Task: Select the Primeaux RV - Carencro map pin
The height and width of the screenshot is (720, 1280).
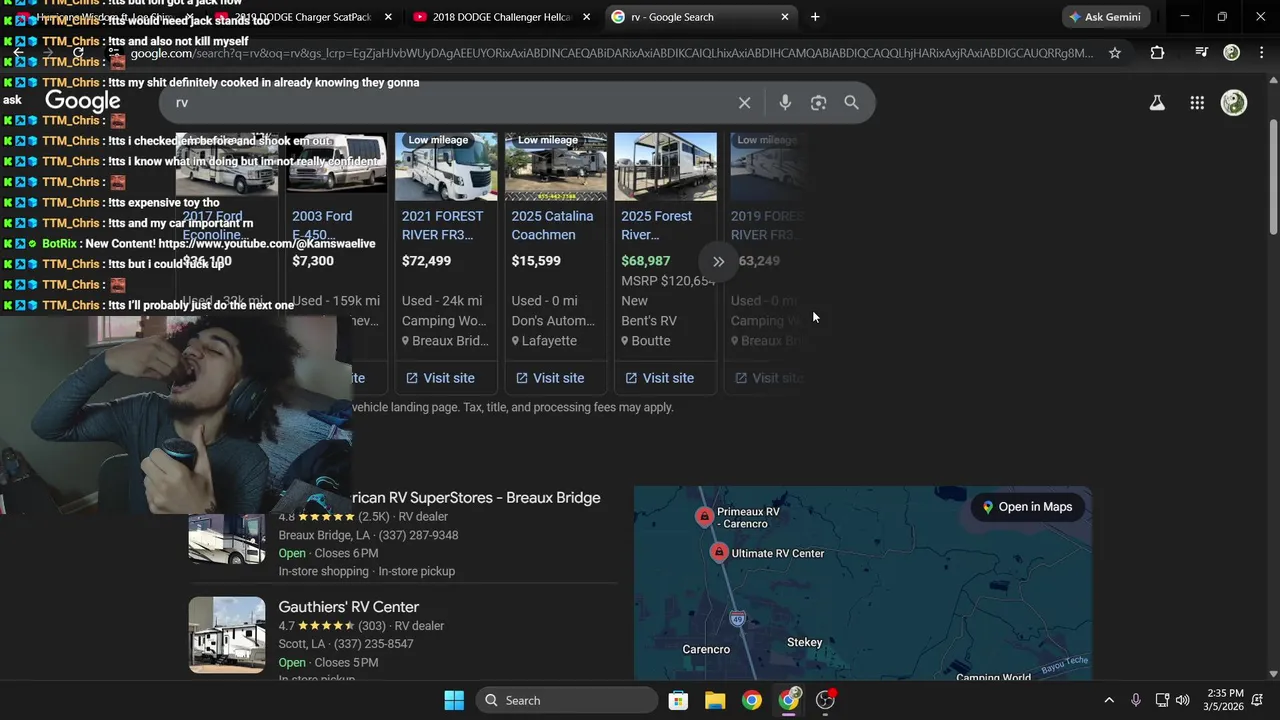Action: tap(704, 516)
